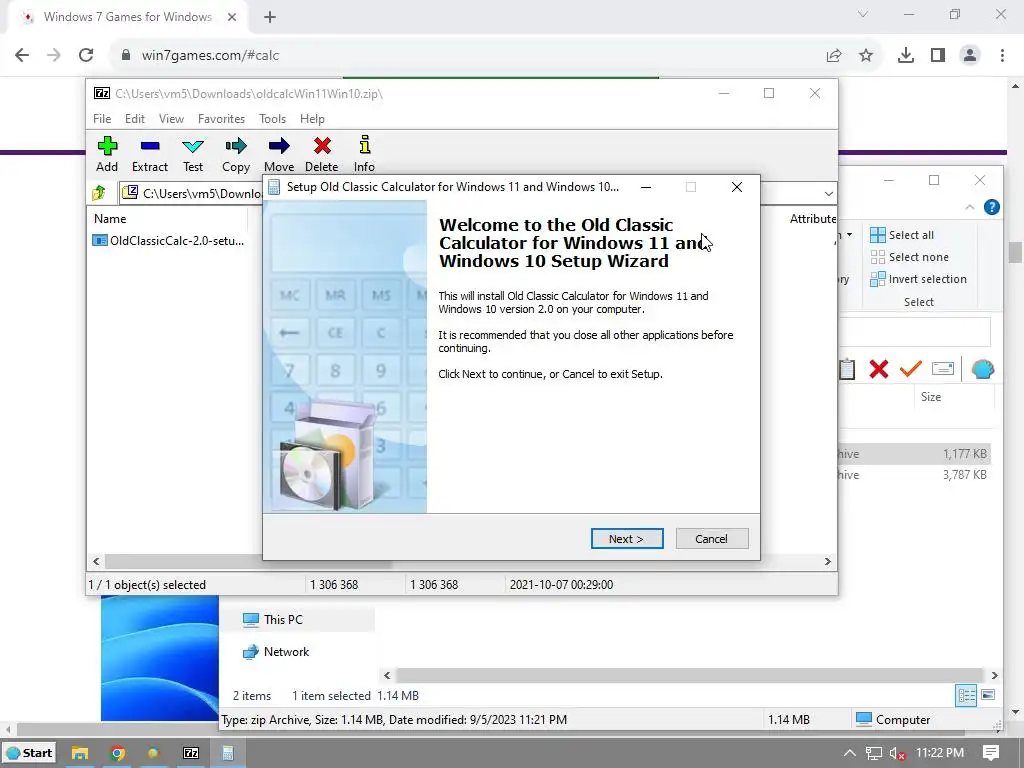Open File Explorer from the taskbar
Viewport: 1024px width, 768px height.
[80, 753]
